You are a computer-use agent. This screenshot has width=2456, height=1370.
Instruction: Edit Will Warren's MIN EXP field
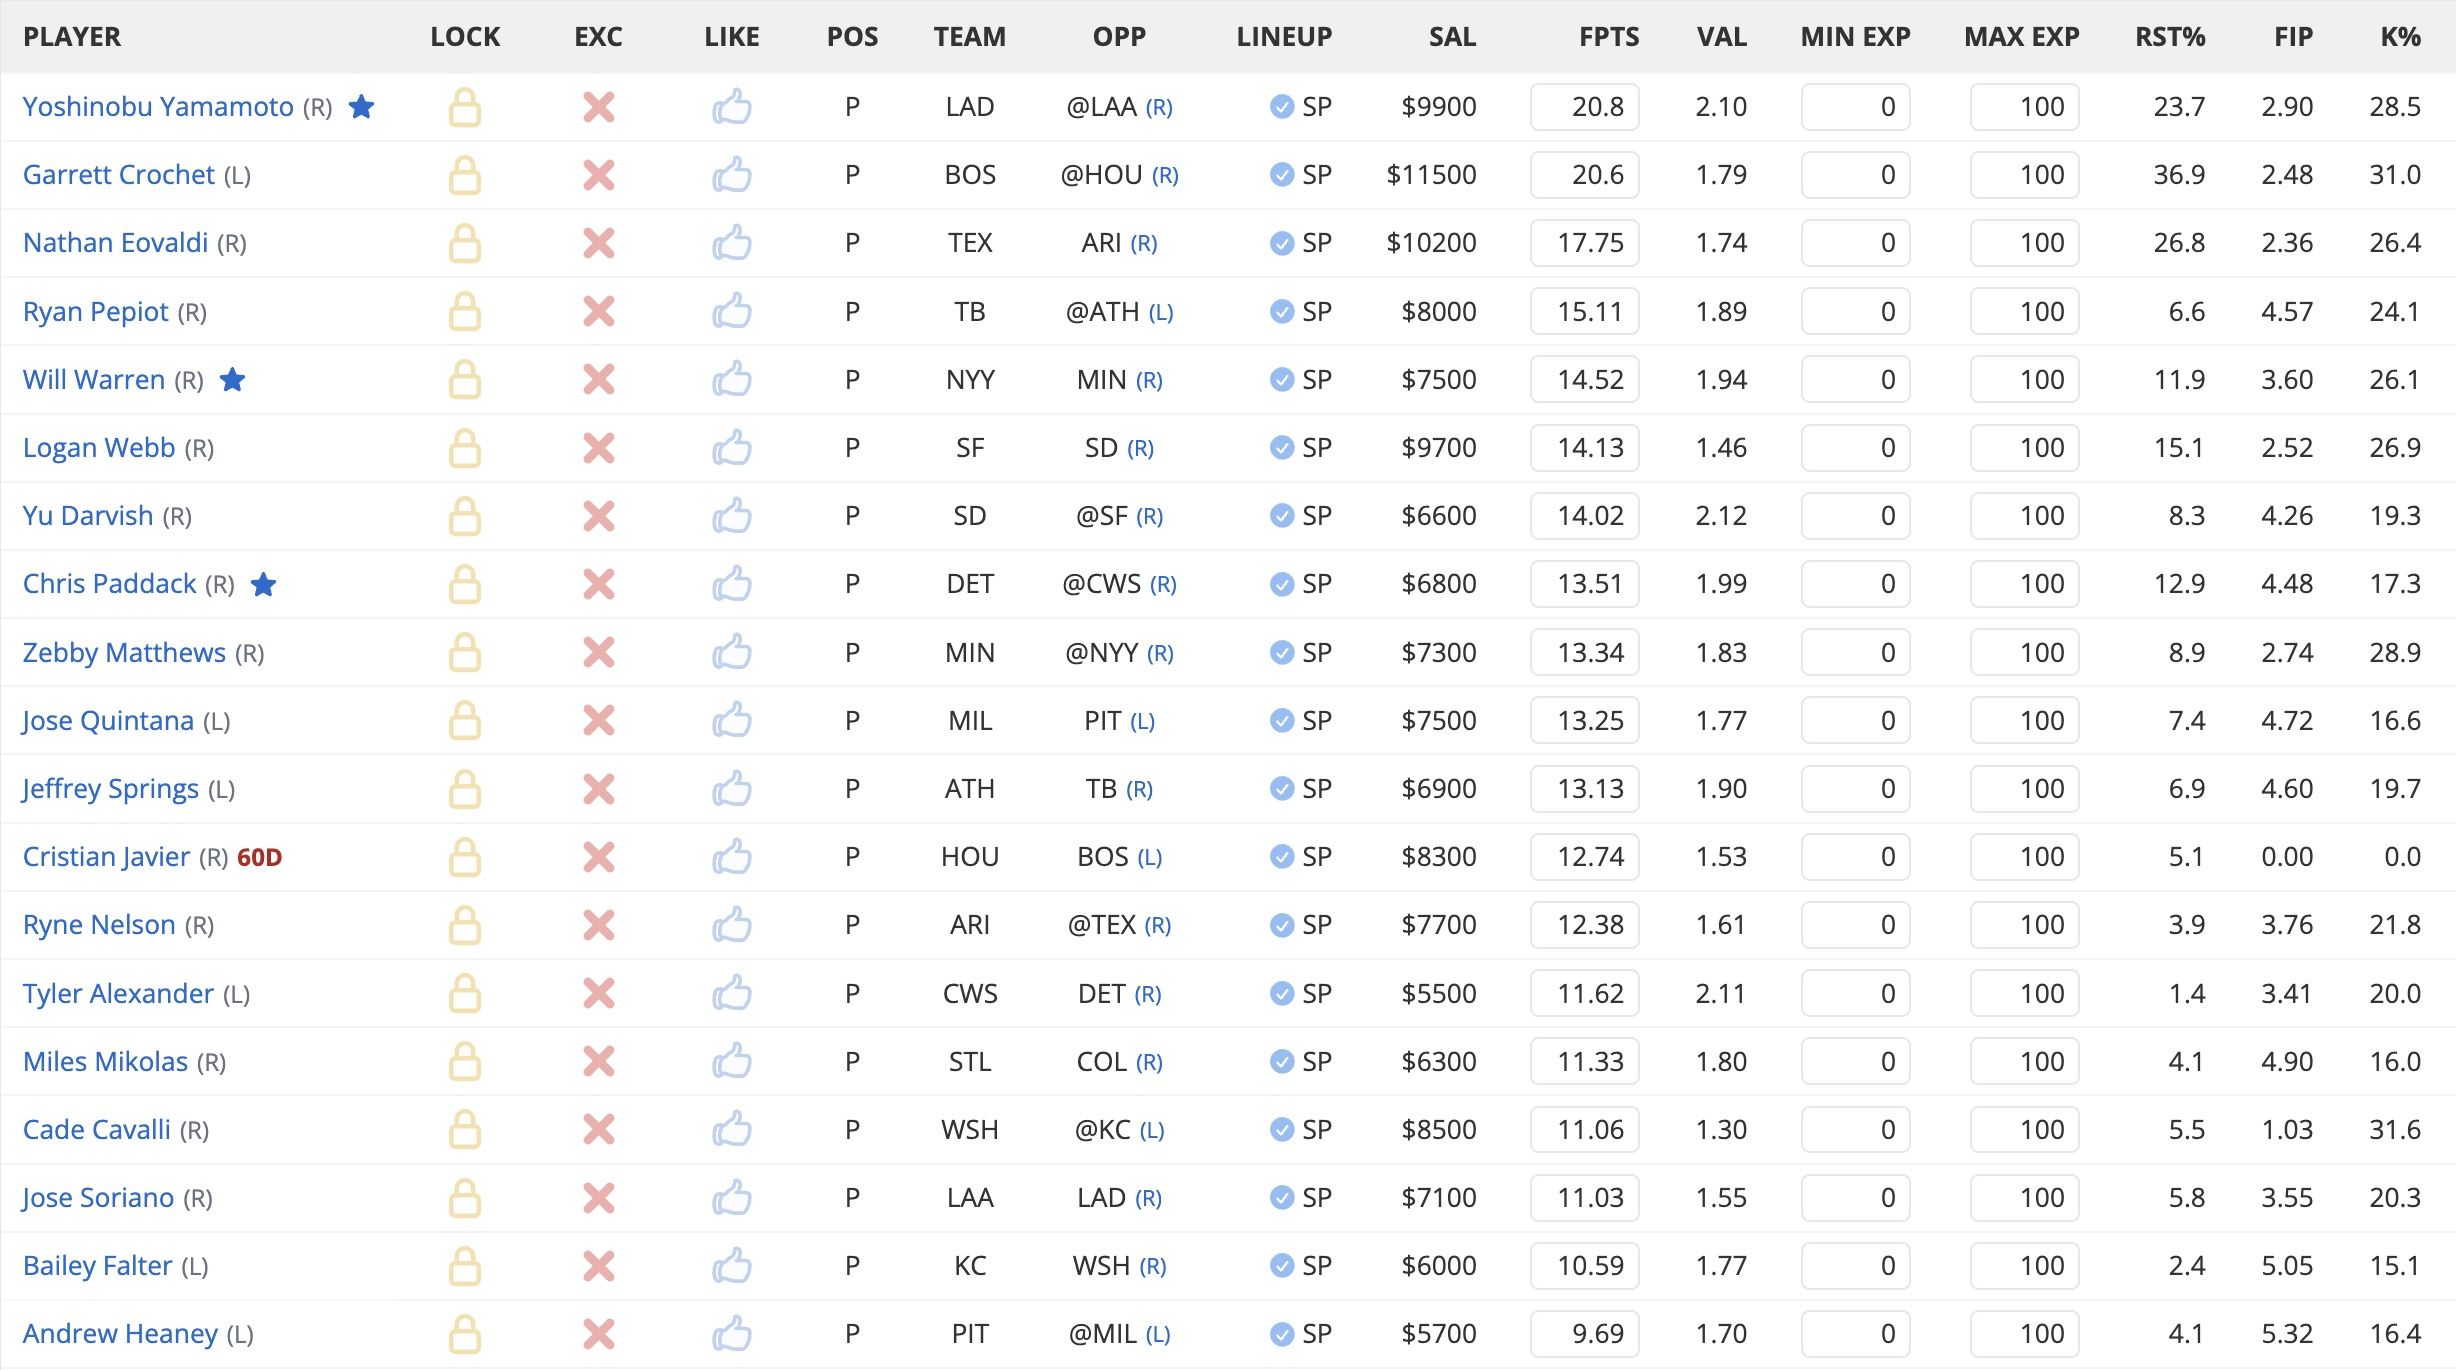point(1856,380)
